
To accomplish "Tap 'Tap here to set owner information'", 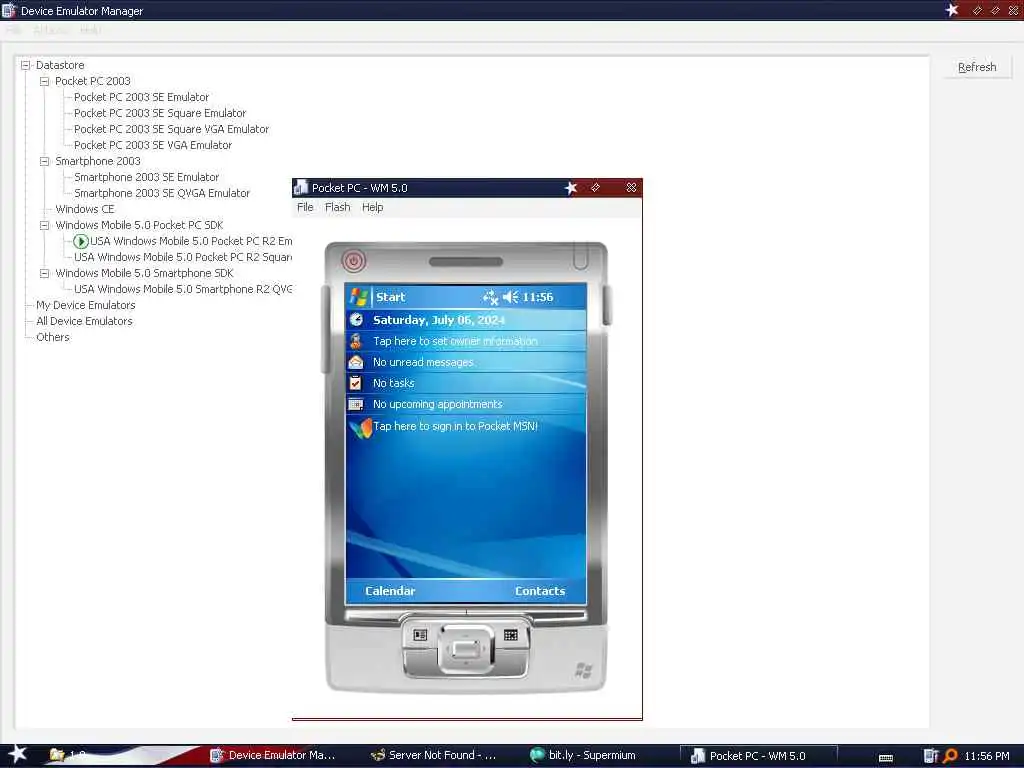I will [x=455, y=341].
